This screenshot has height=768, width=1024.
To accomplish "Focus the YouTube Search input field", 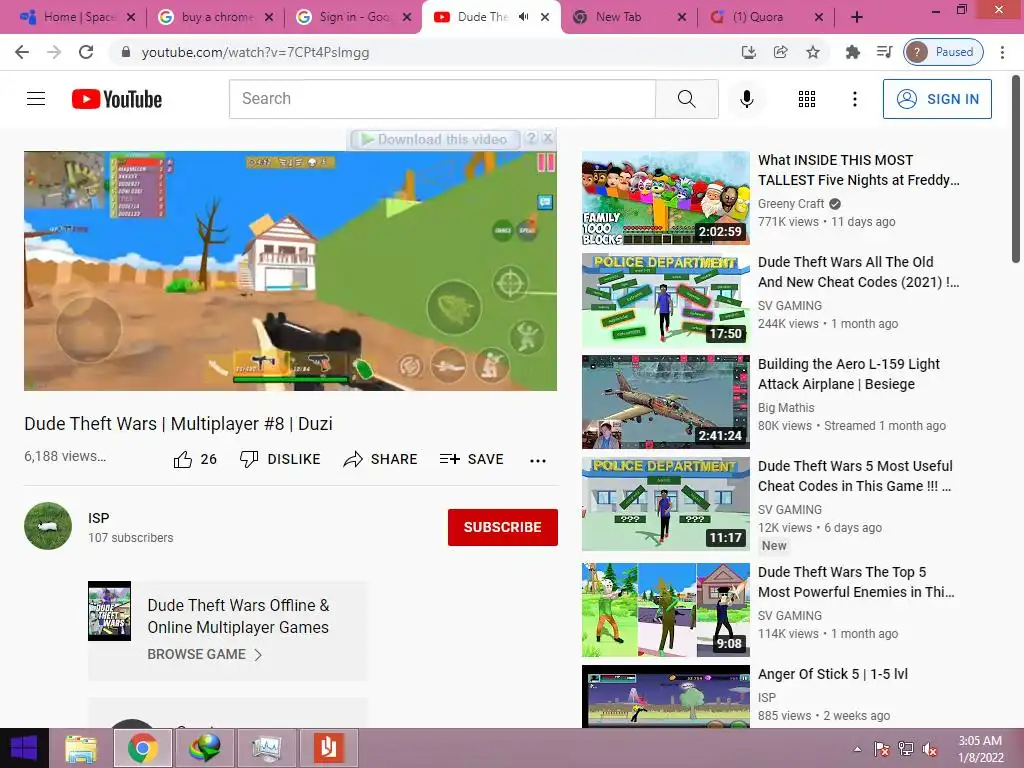I will (442, 99).
